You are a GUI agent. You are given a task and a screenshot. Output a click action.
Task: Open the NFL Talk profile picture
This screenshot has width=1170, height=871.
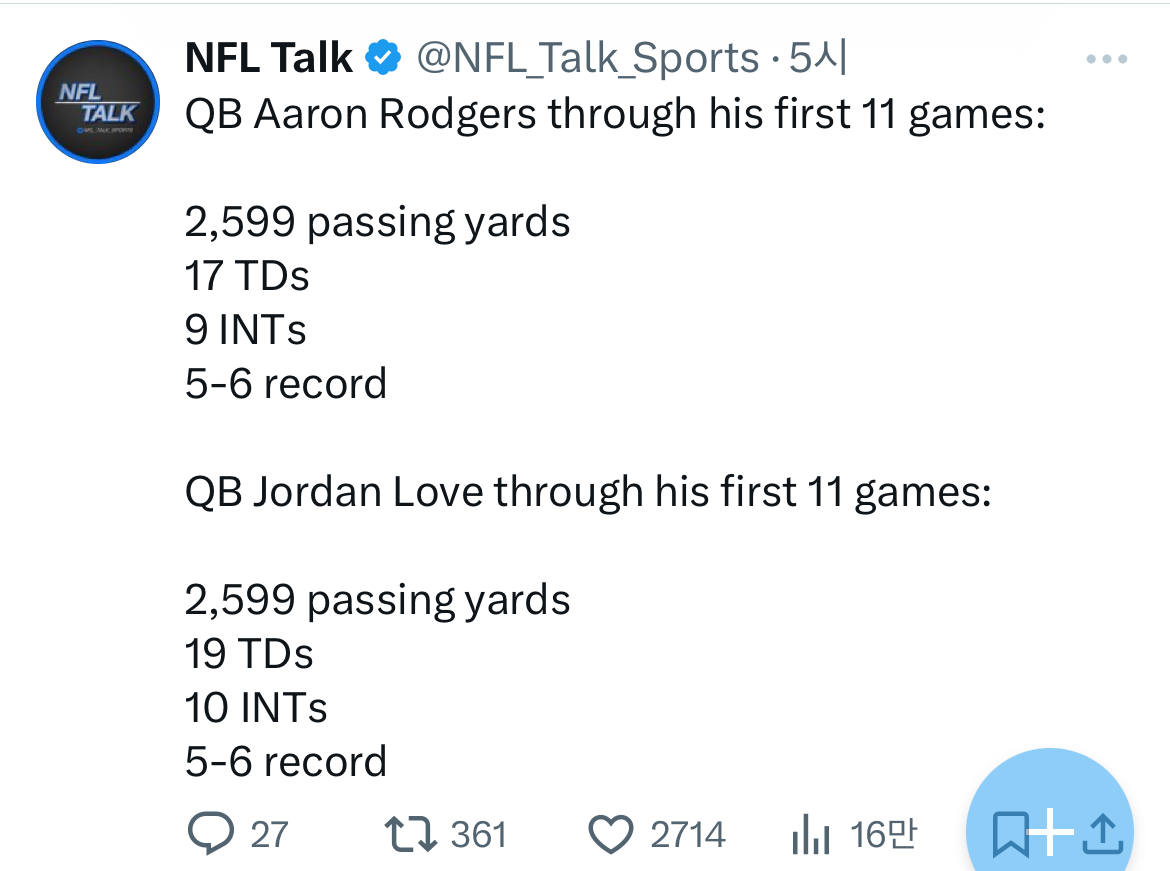98,102
